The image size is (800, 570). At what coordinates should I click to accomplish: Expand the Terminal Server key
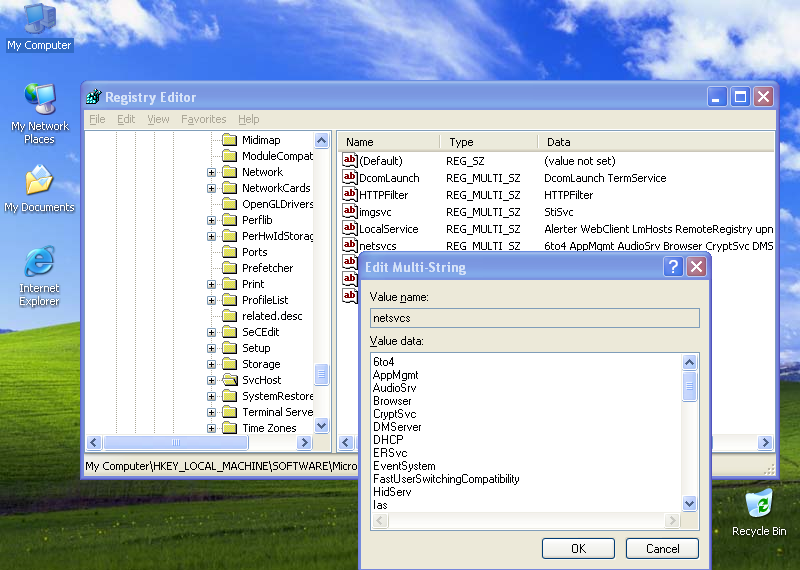(211, 412)
